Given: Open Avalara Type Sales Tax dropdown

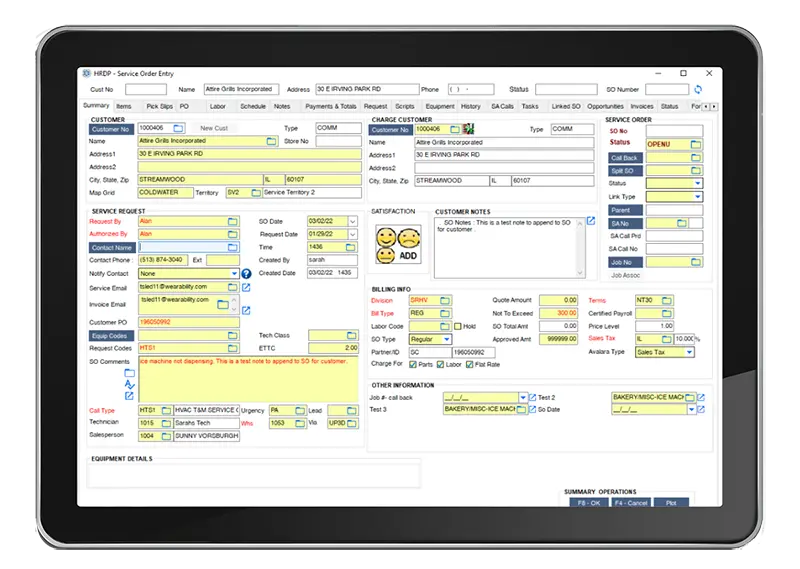Looking at the screenshot, I should 689,352.
